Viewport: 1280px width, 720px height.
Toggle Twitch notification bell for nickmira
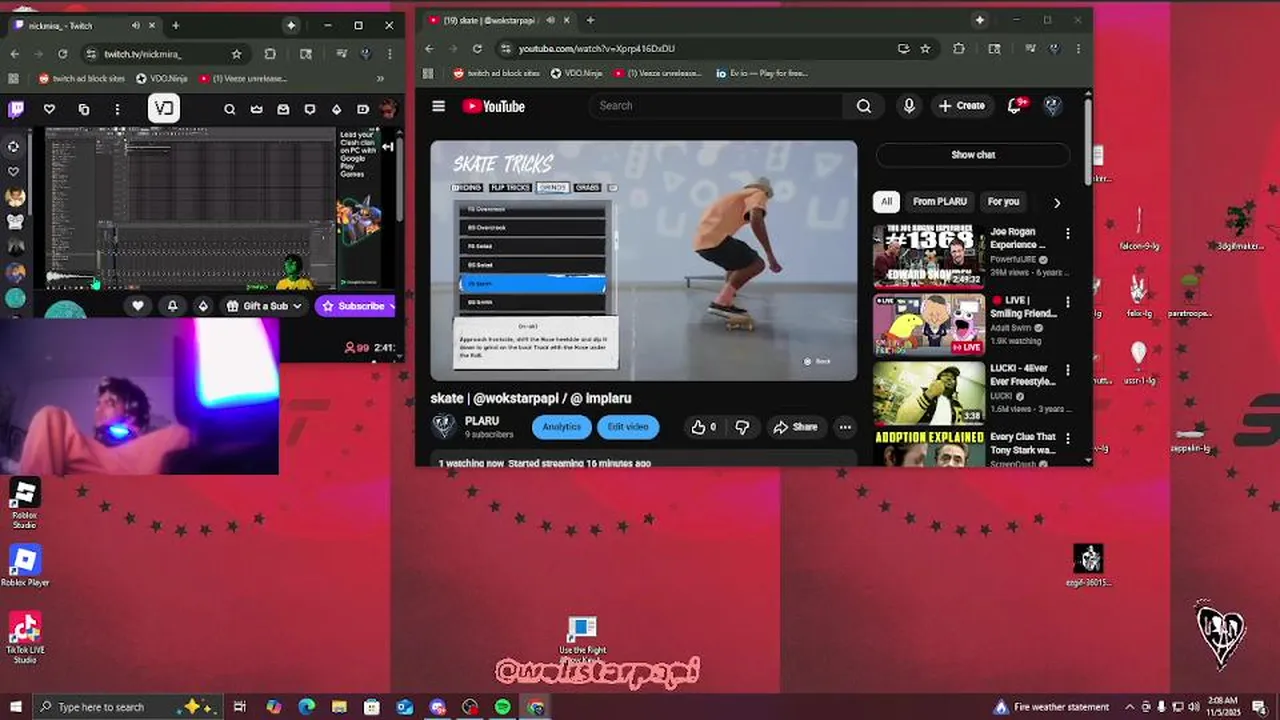pyautogui.click(x=172, y=306)
